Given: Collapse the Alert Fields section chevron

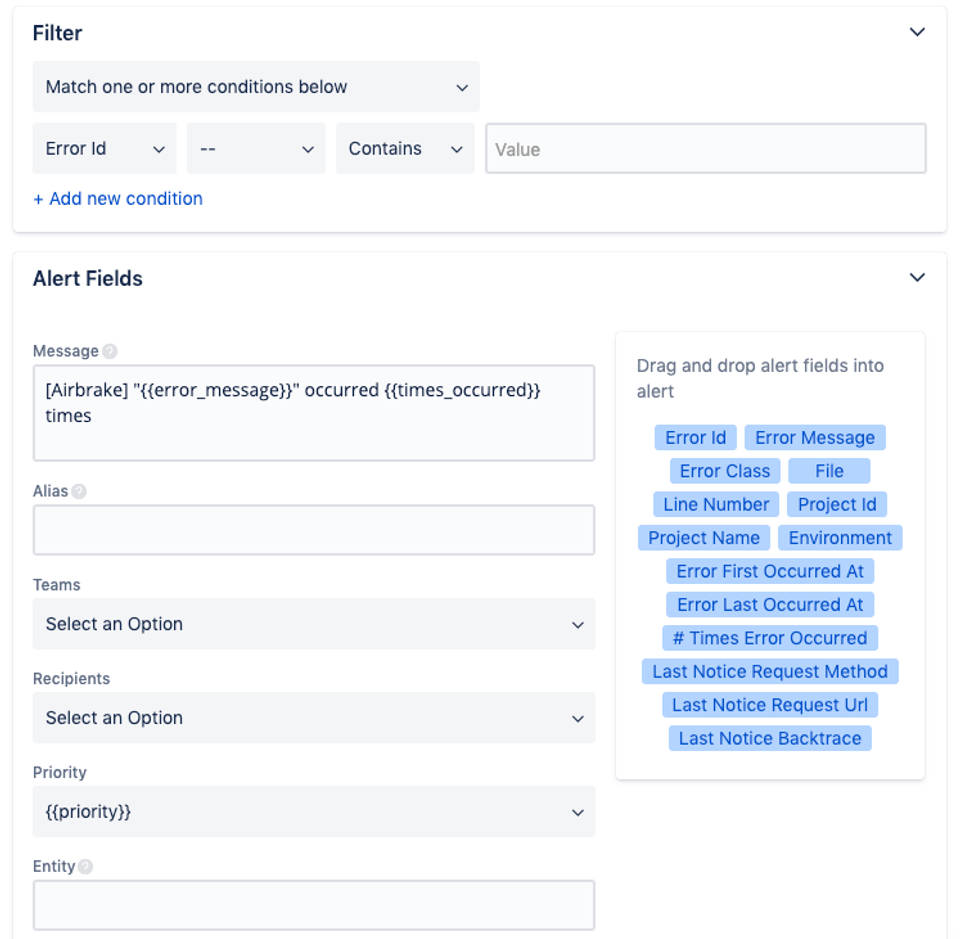Looking at the screenshot, I should point(917,277).
